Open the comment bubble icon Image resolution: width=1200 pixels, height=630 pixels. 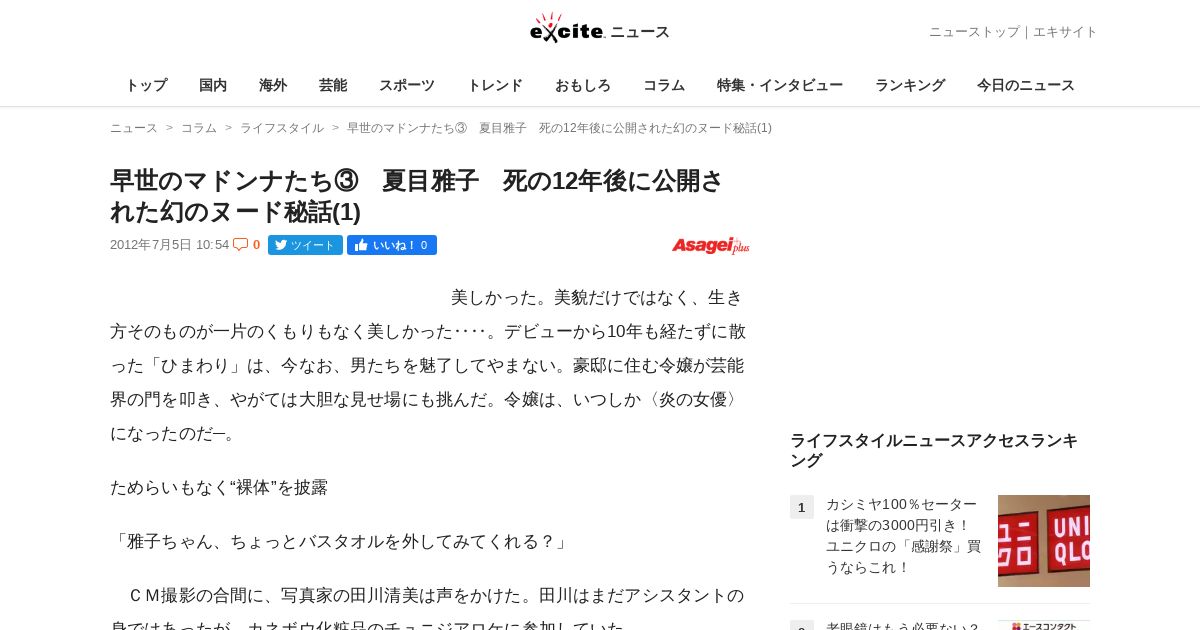click(x=240, y=244)
